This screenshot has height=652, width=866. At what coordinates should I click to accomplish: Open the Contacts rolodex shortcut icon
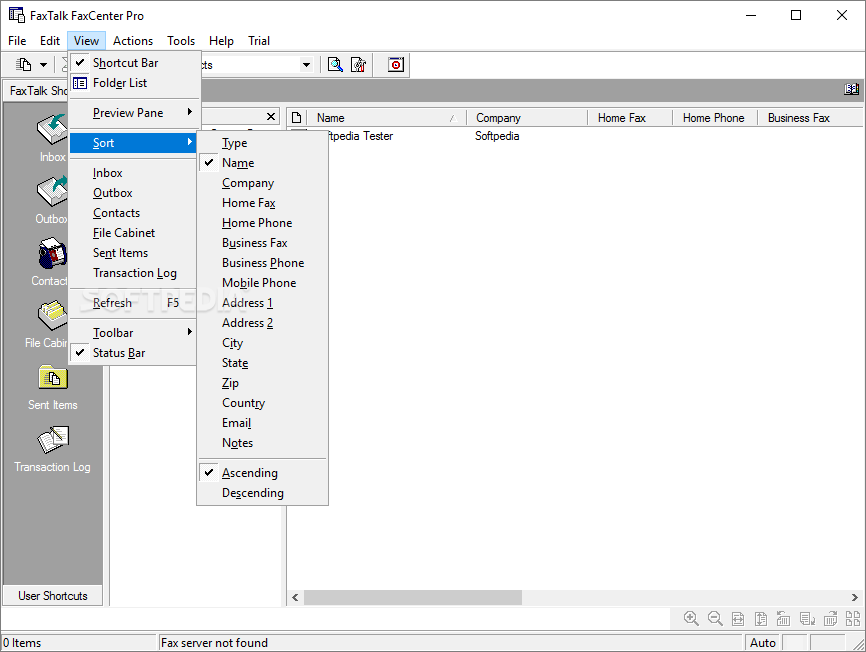pyautogui.click(x=52, y=255)
